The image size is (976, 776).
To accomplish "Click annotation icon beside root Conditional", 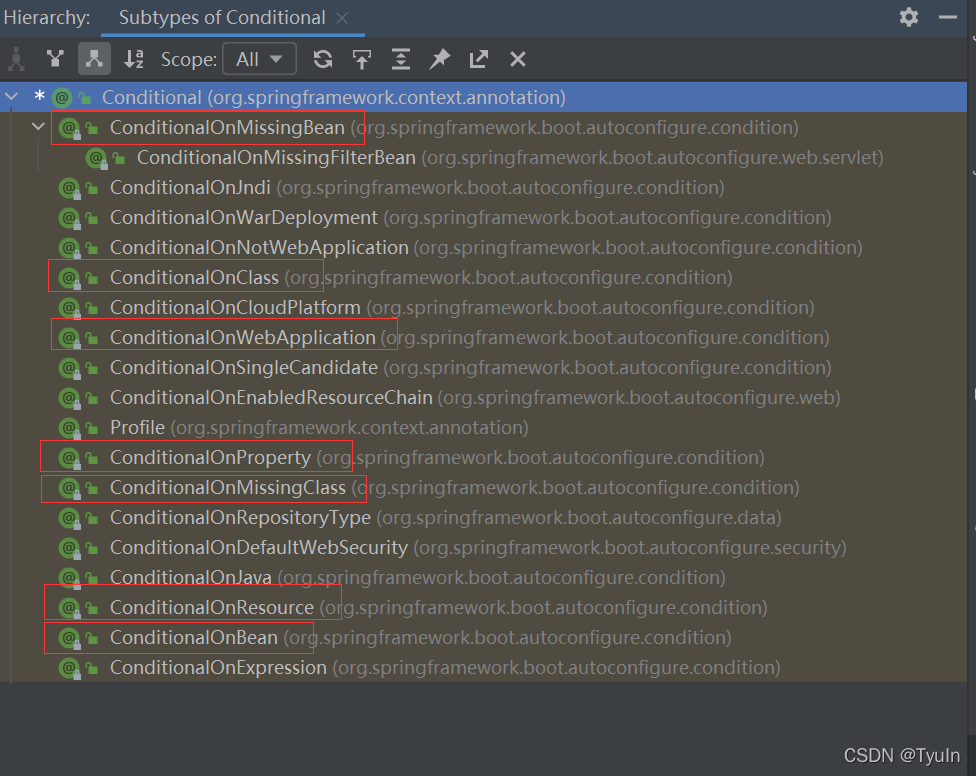I will [x=62, y=97].
